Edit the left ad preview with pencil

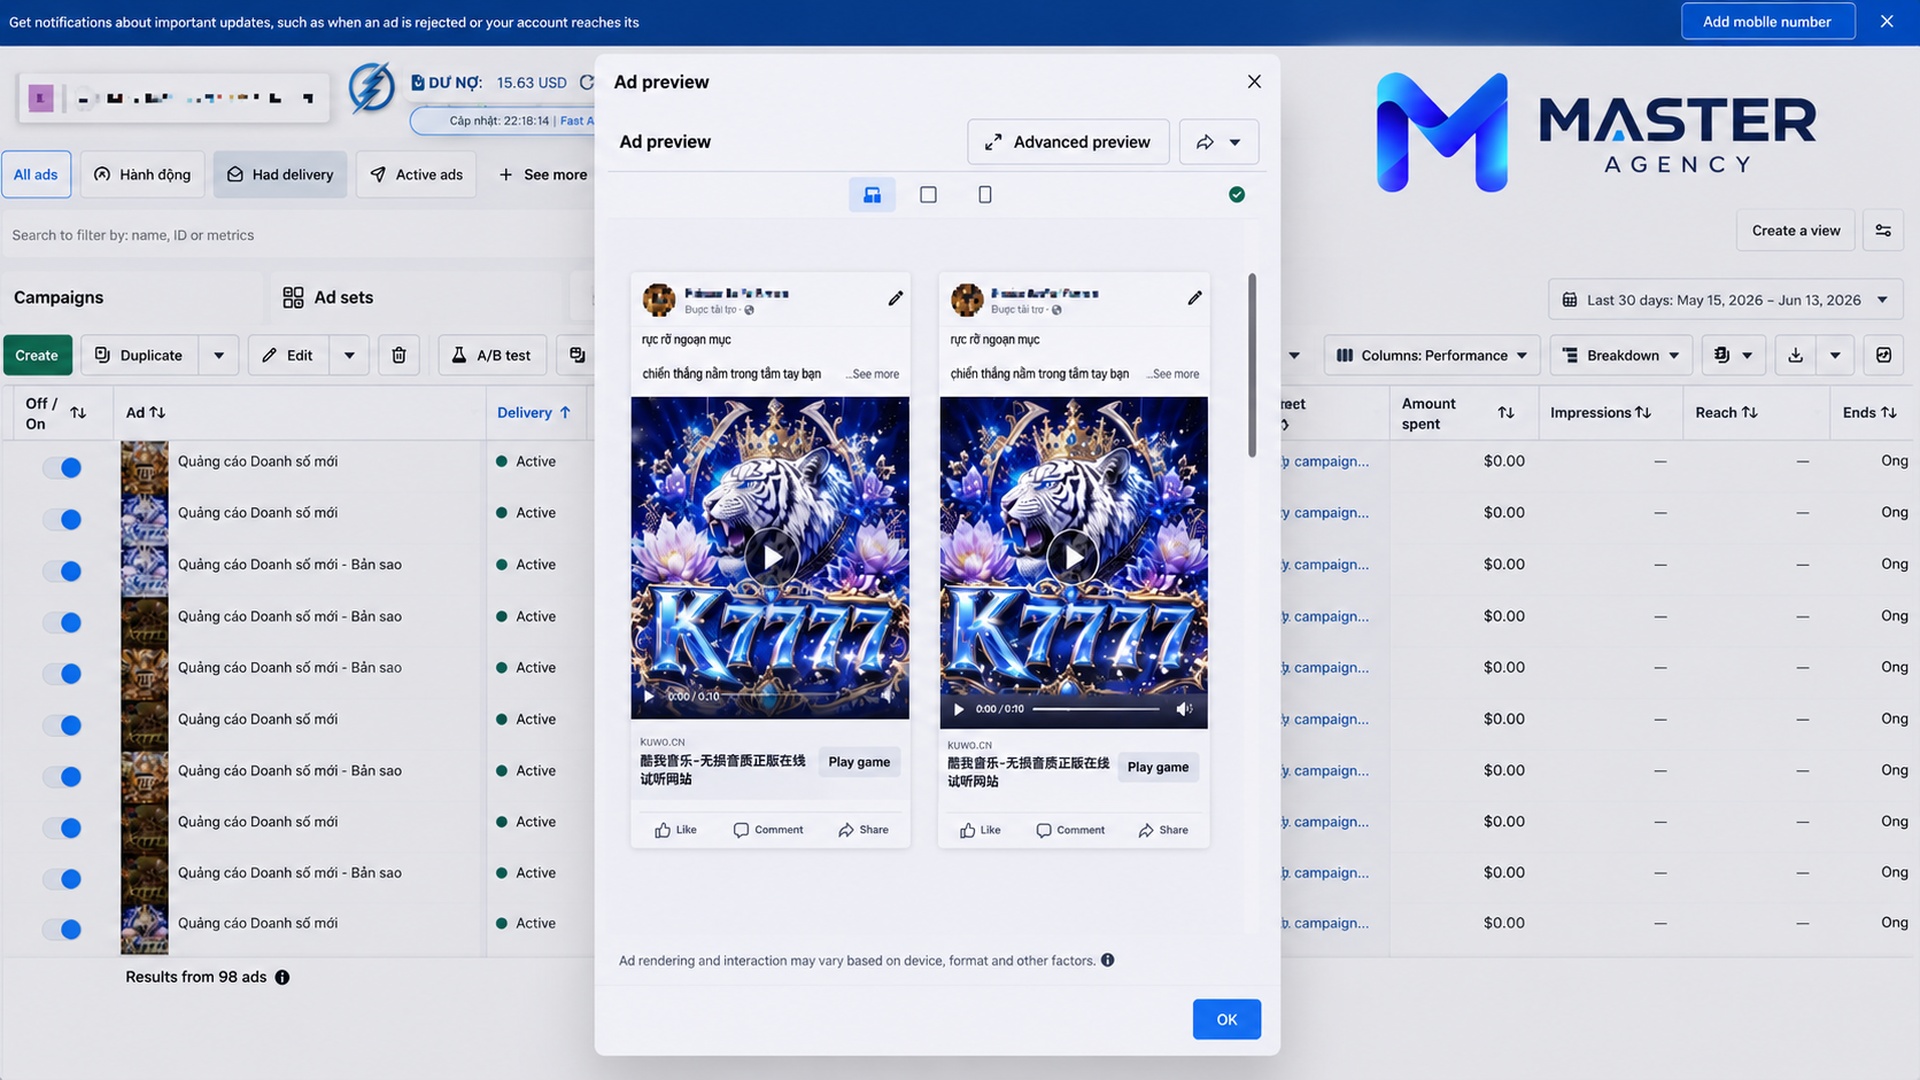tap(896, 298)
